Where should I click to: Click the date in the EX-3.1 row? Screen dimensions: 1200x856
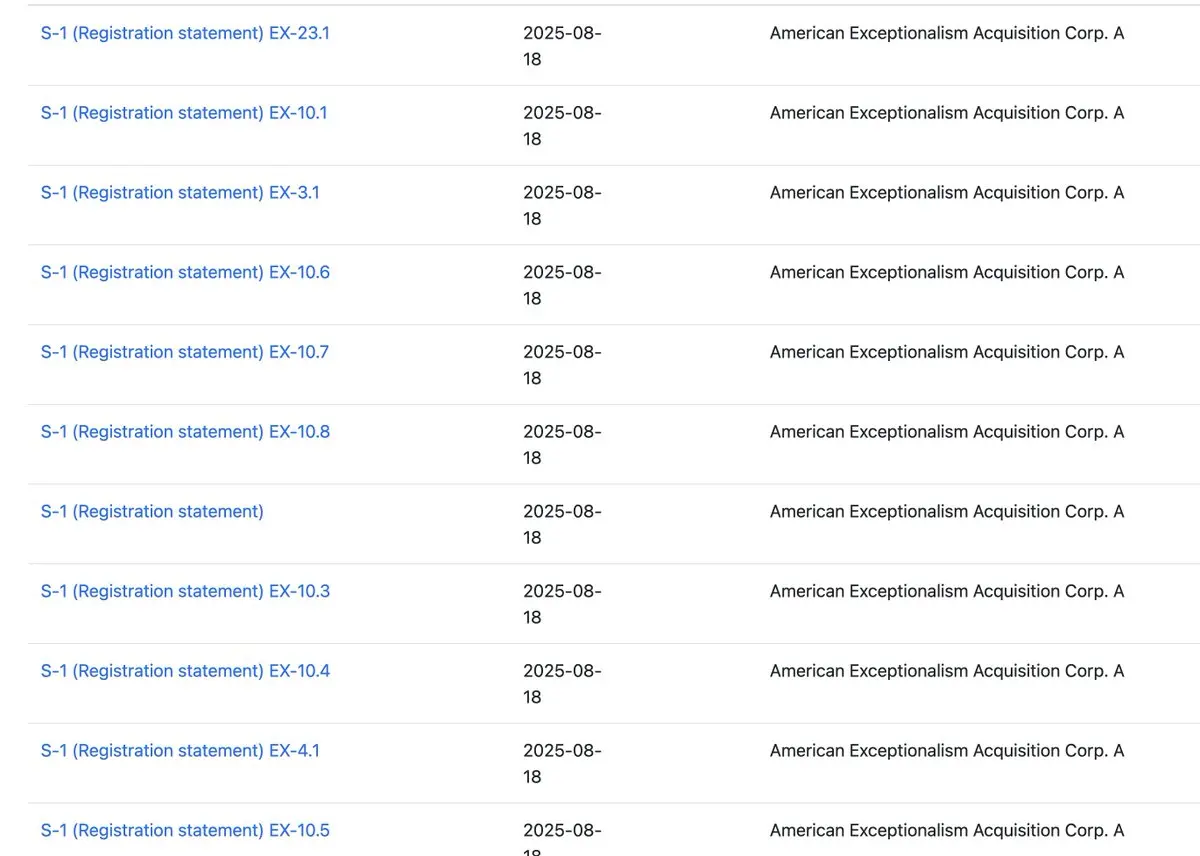(x=562, y=205)
